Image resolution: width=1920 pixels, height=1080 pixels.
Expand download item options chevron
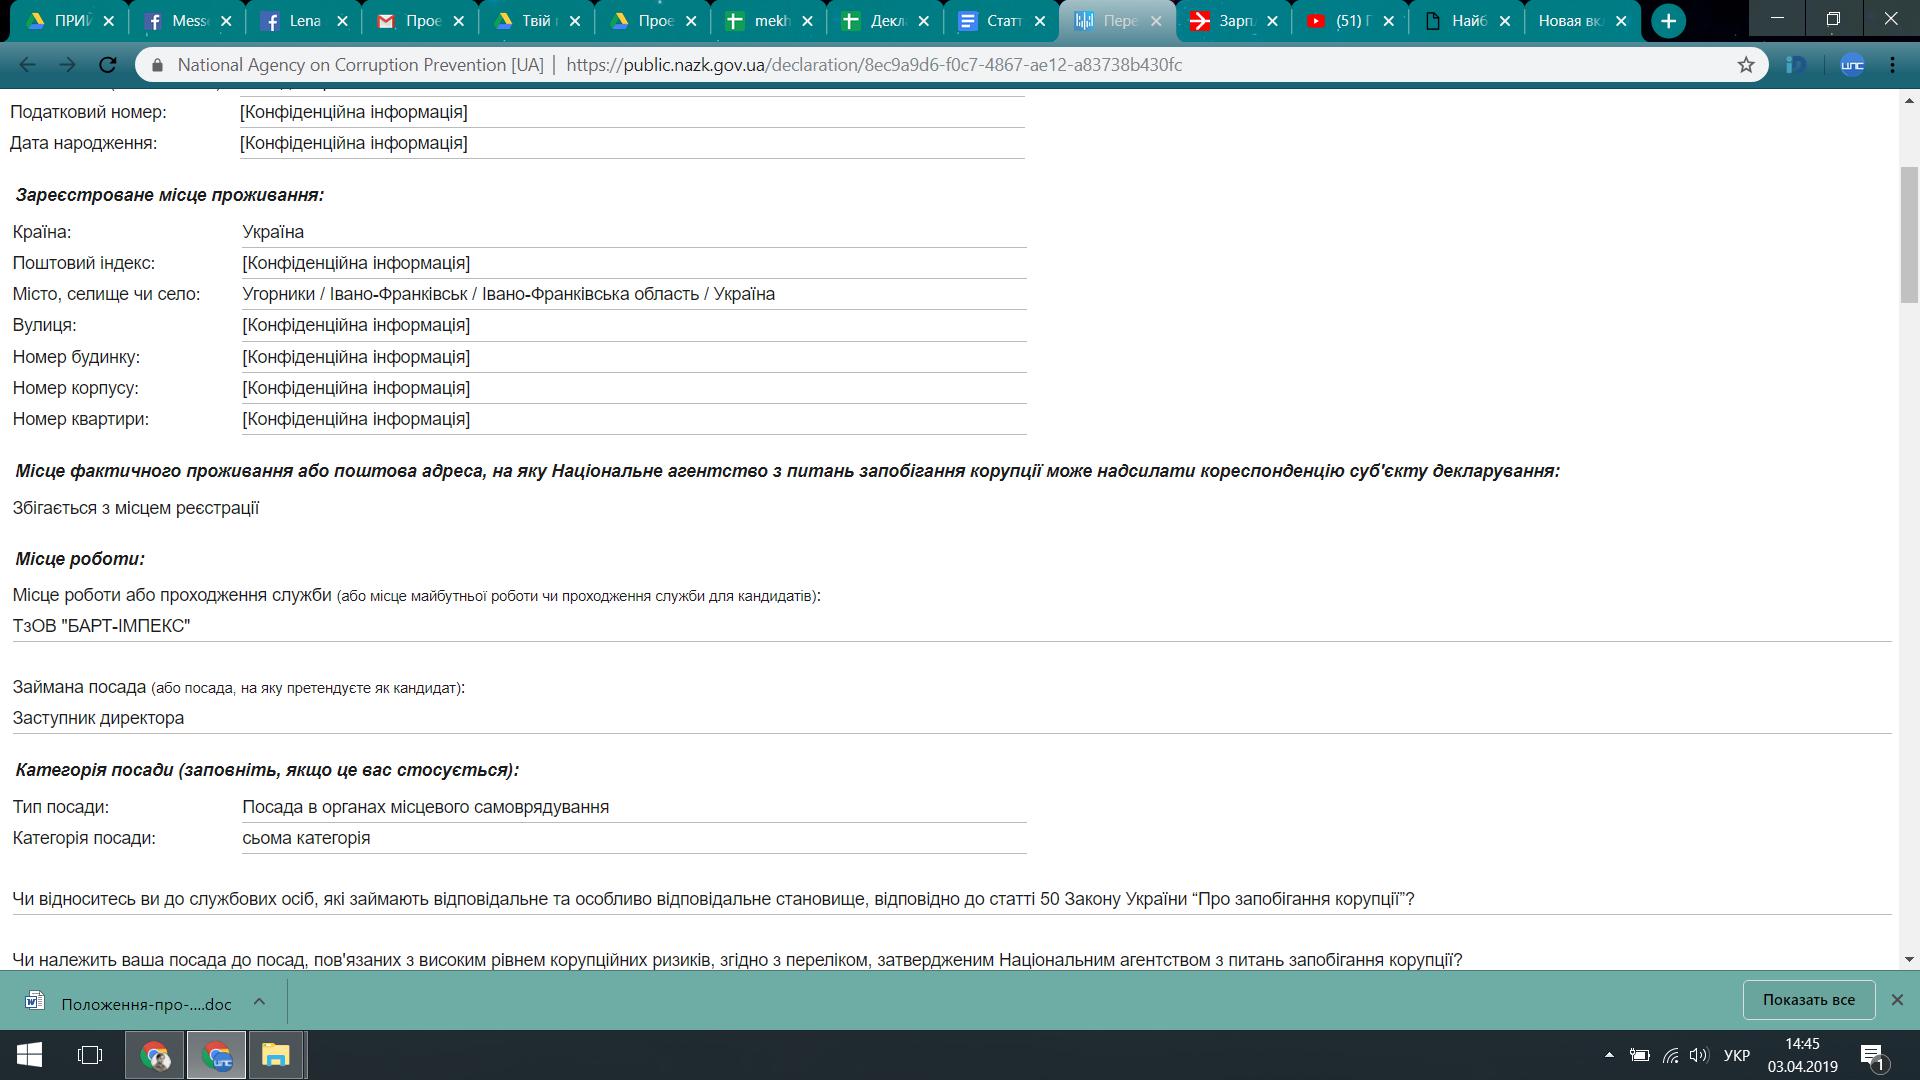[x=259, y=1001]
